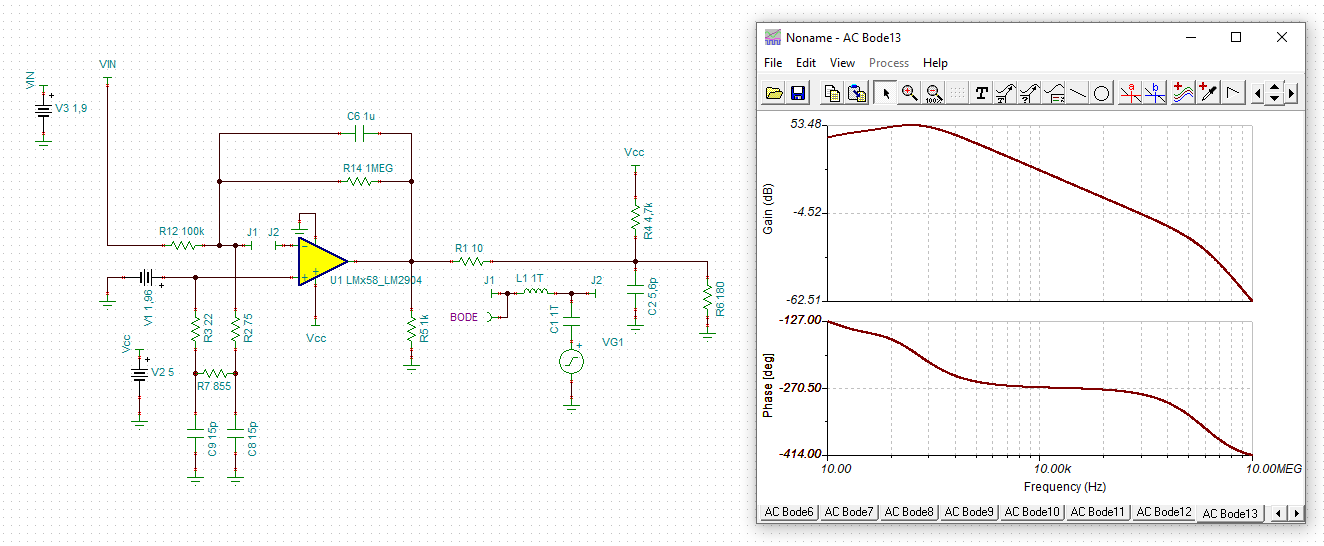The width and height of the screenshot is (1324, 546).
Task: Open the Help menu
Action: tap(935, 62)
